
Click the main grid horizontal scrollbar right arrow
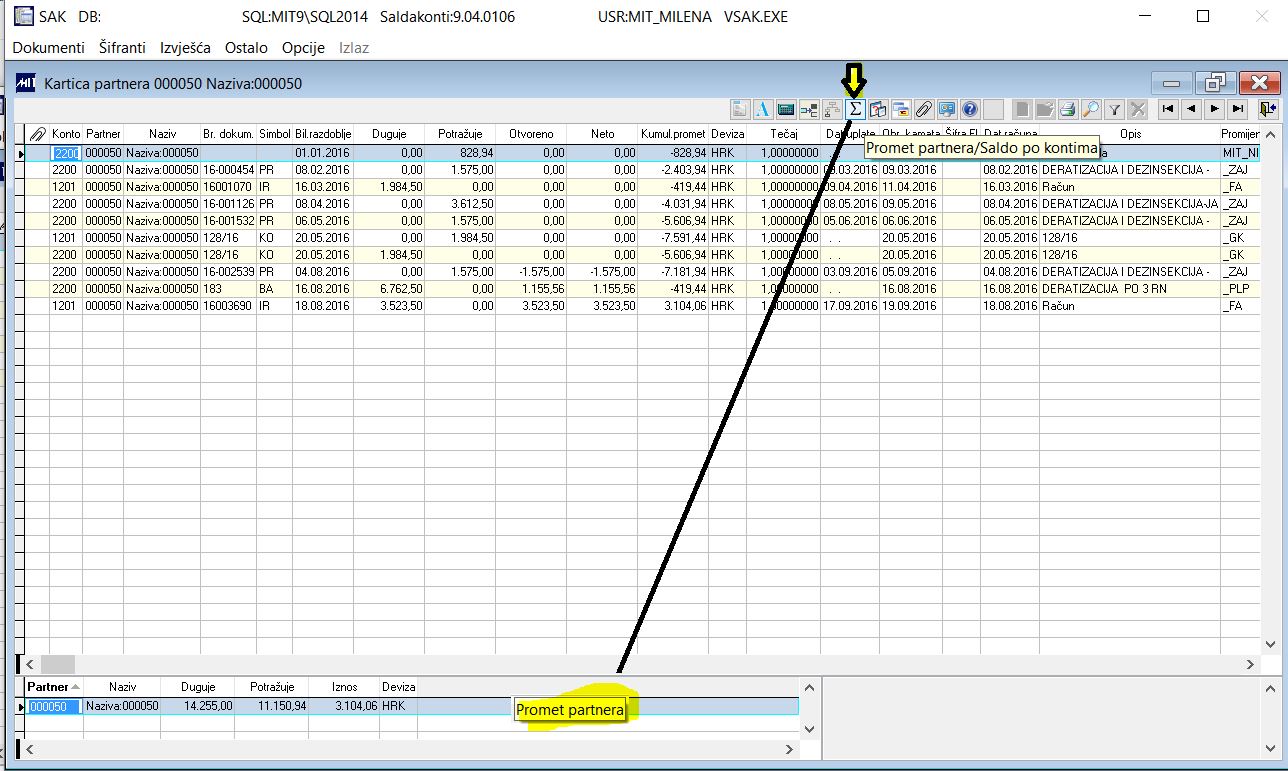[x=1250, y=663]
